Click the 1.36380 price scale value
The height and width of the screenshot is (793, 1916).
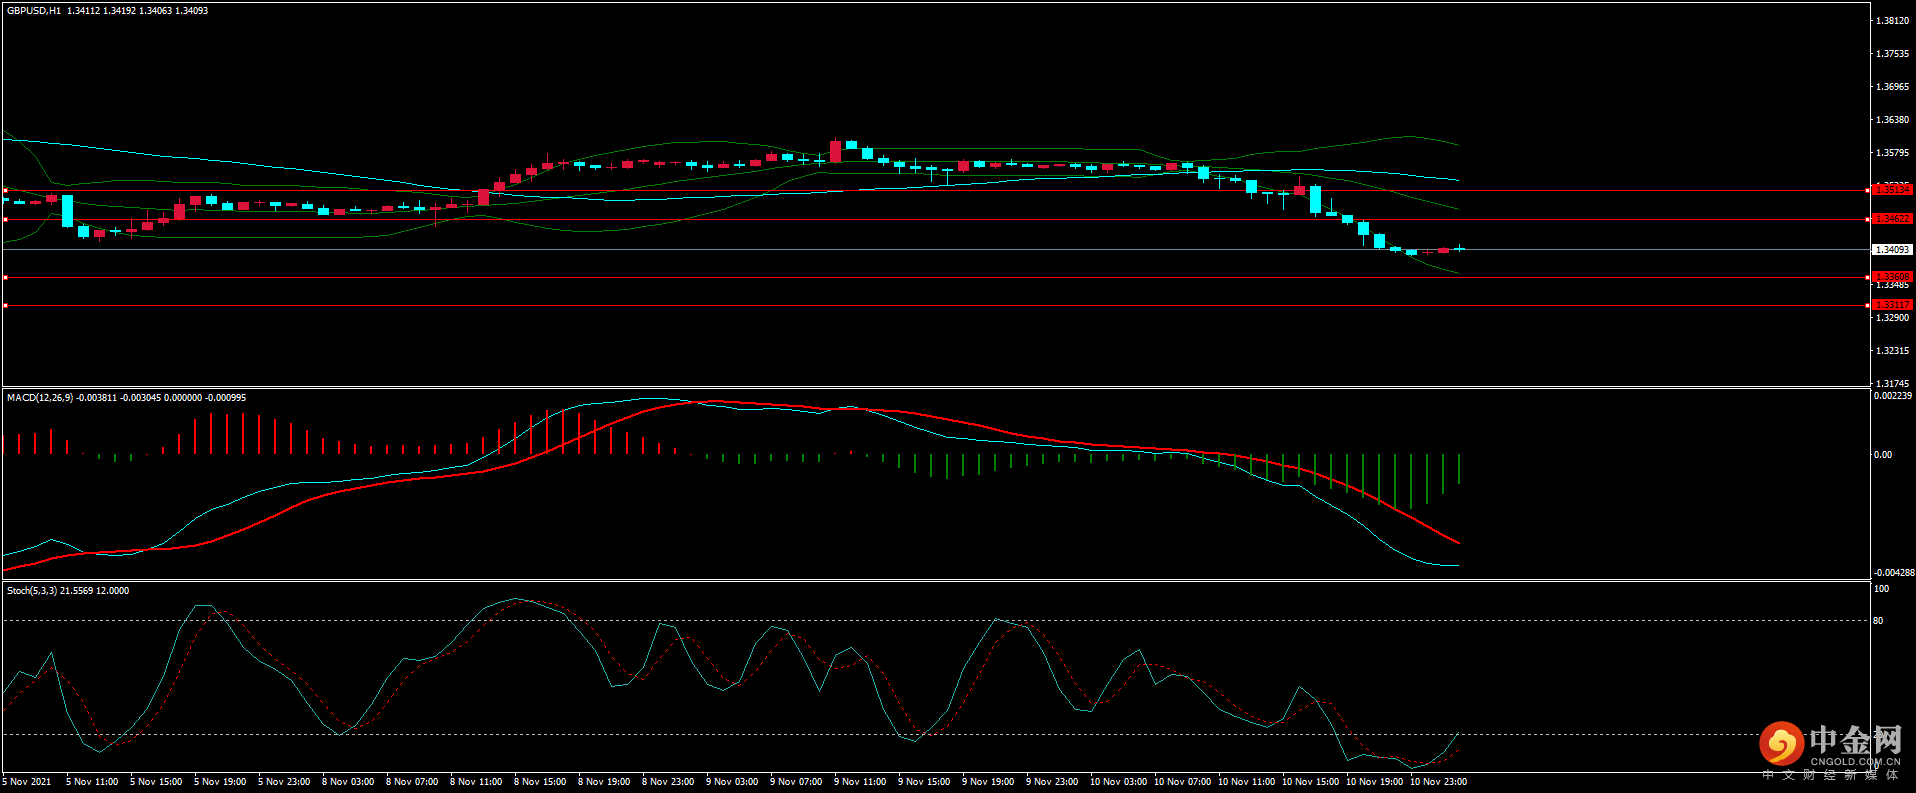point(1892,120)
